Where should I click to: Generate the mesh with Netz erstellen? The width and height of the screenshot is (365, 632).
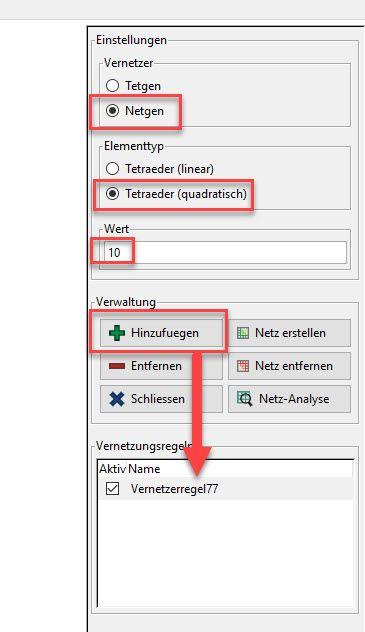[x=289, y=333]
